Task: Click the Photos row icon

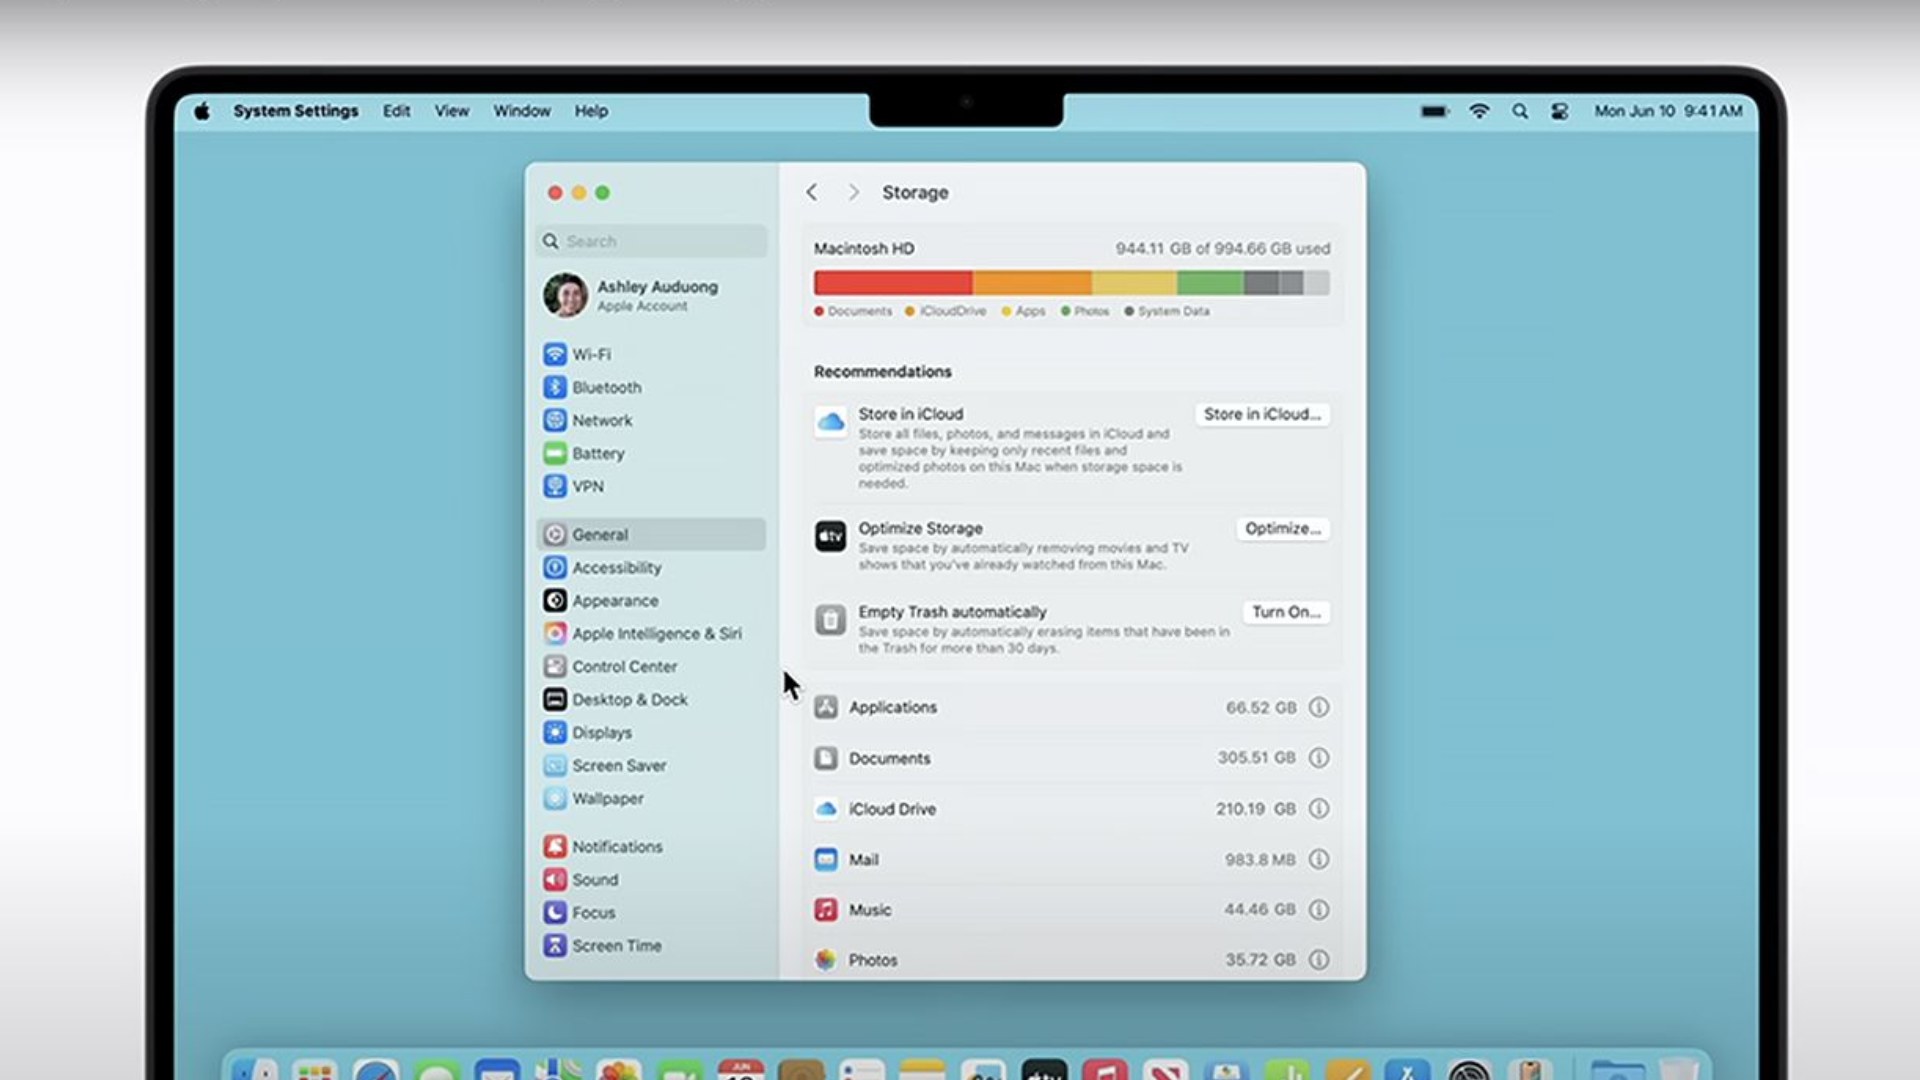Action: point(826,959)
